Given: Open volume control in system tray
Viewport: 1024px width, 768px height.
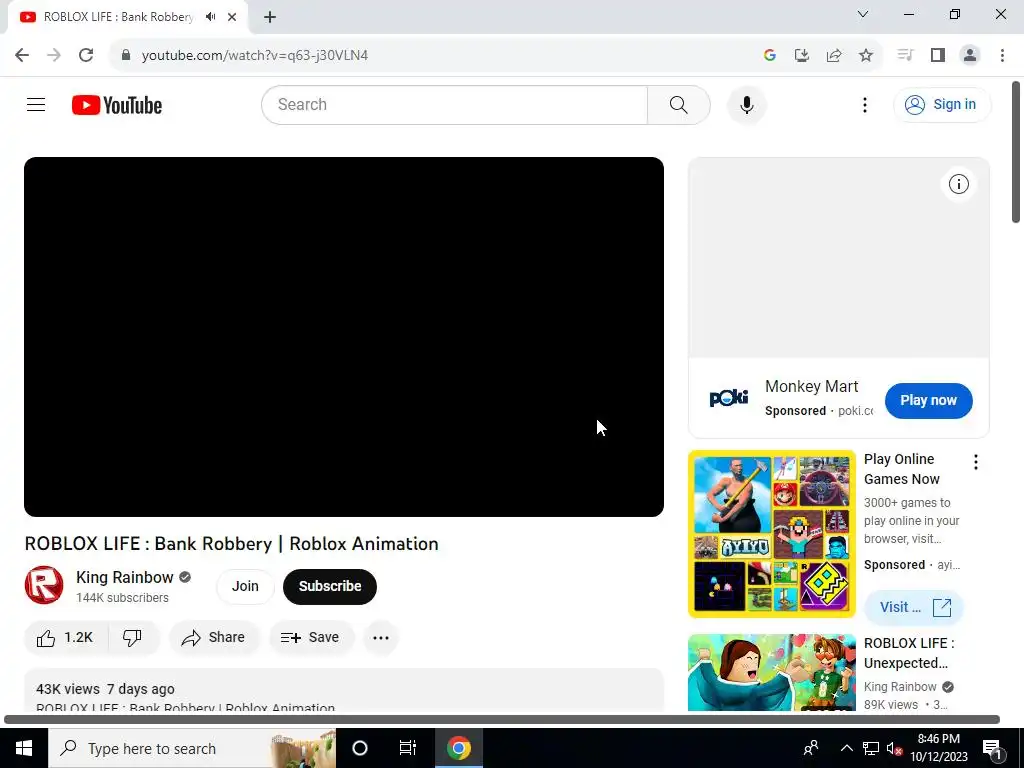Looking at the screenshot, I should pos(894,748).
